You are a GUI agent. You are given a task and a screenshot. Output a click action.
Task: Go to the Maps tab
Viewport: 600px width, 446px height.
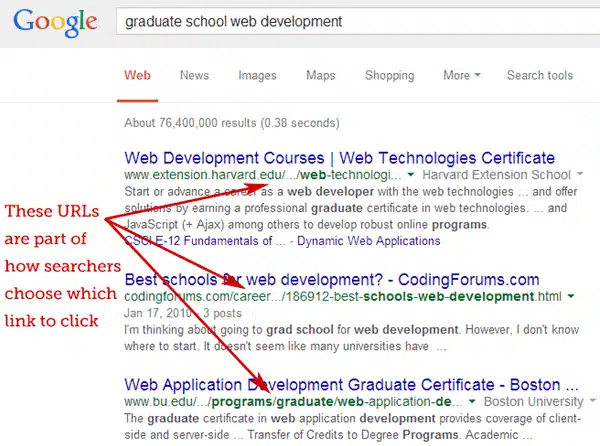320,75
